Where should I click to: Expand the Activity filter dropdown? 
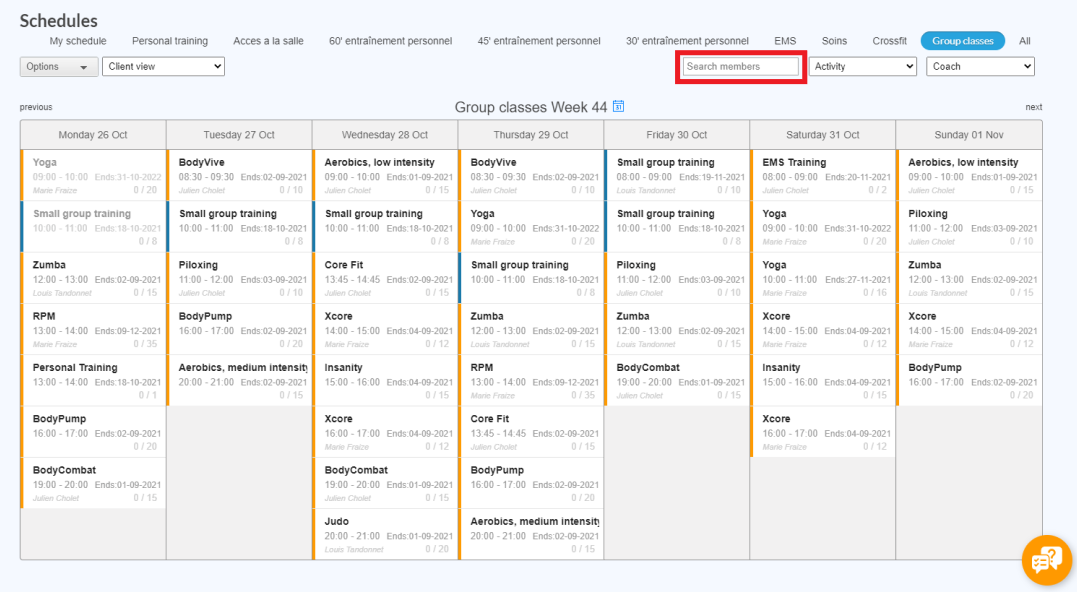click(862, 67)
